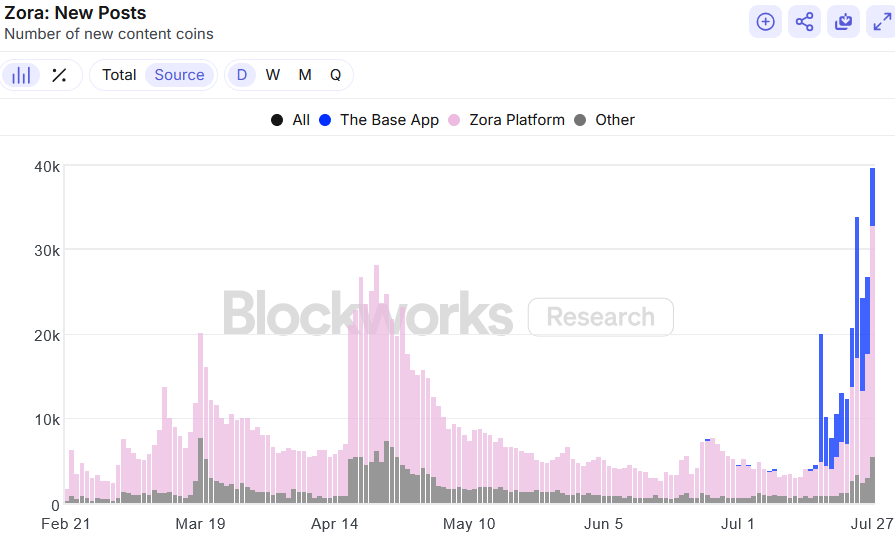
Task: Expand chart to fullscreen
Action: pos(882,22)
